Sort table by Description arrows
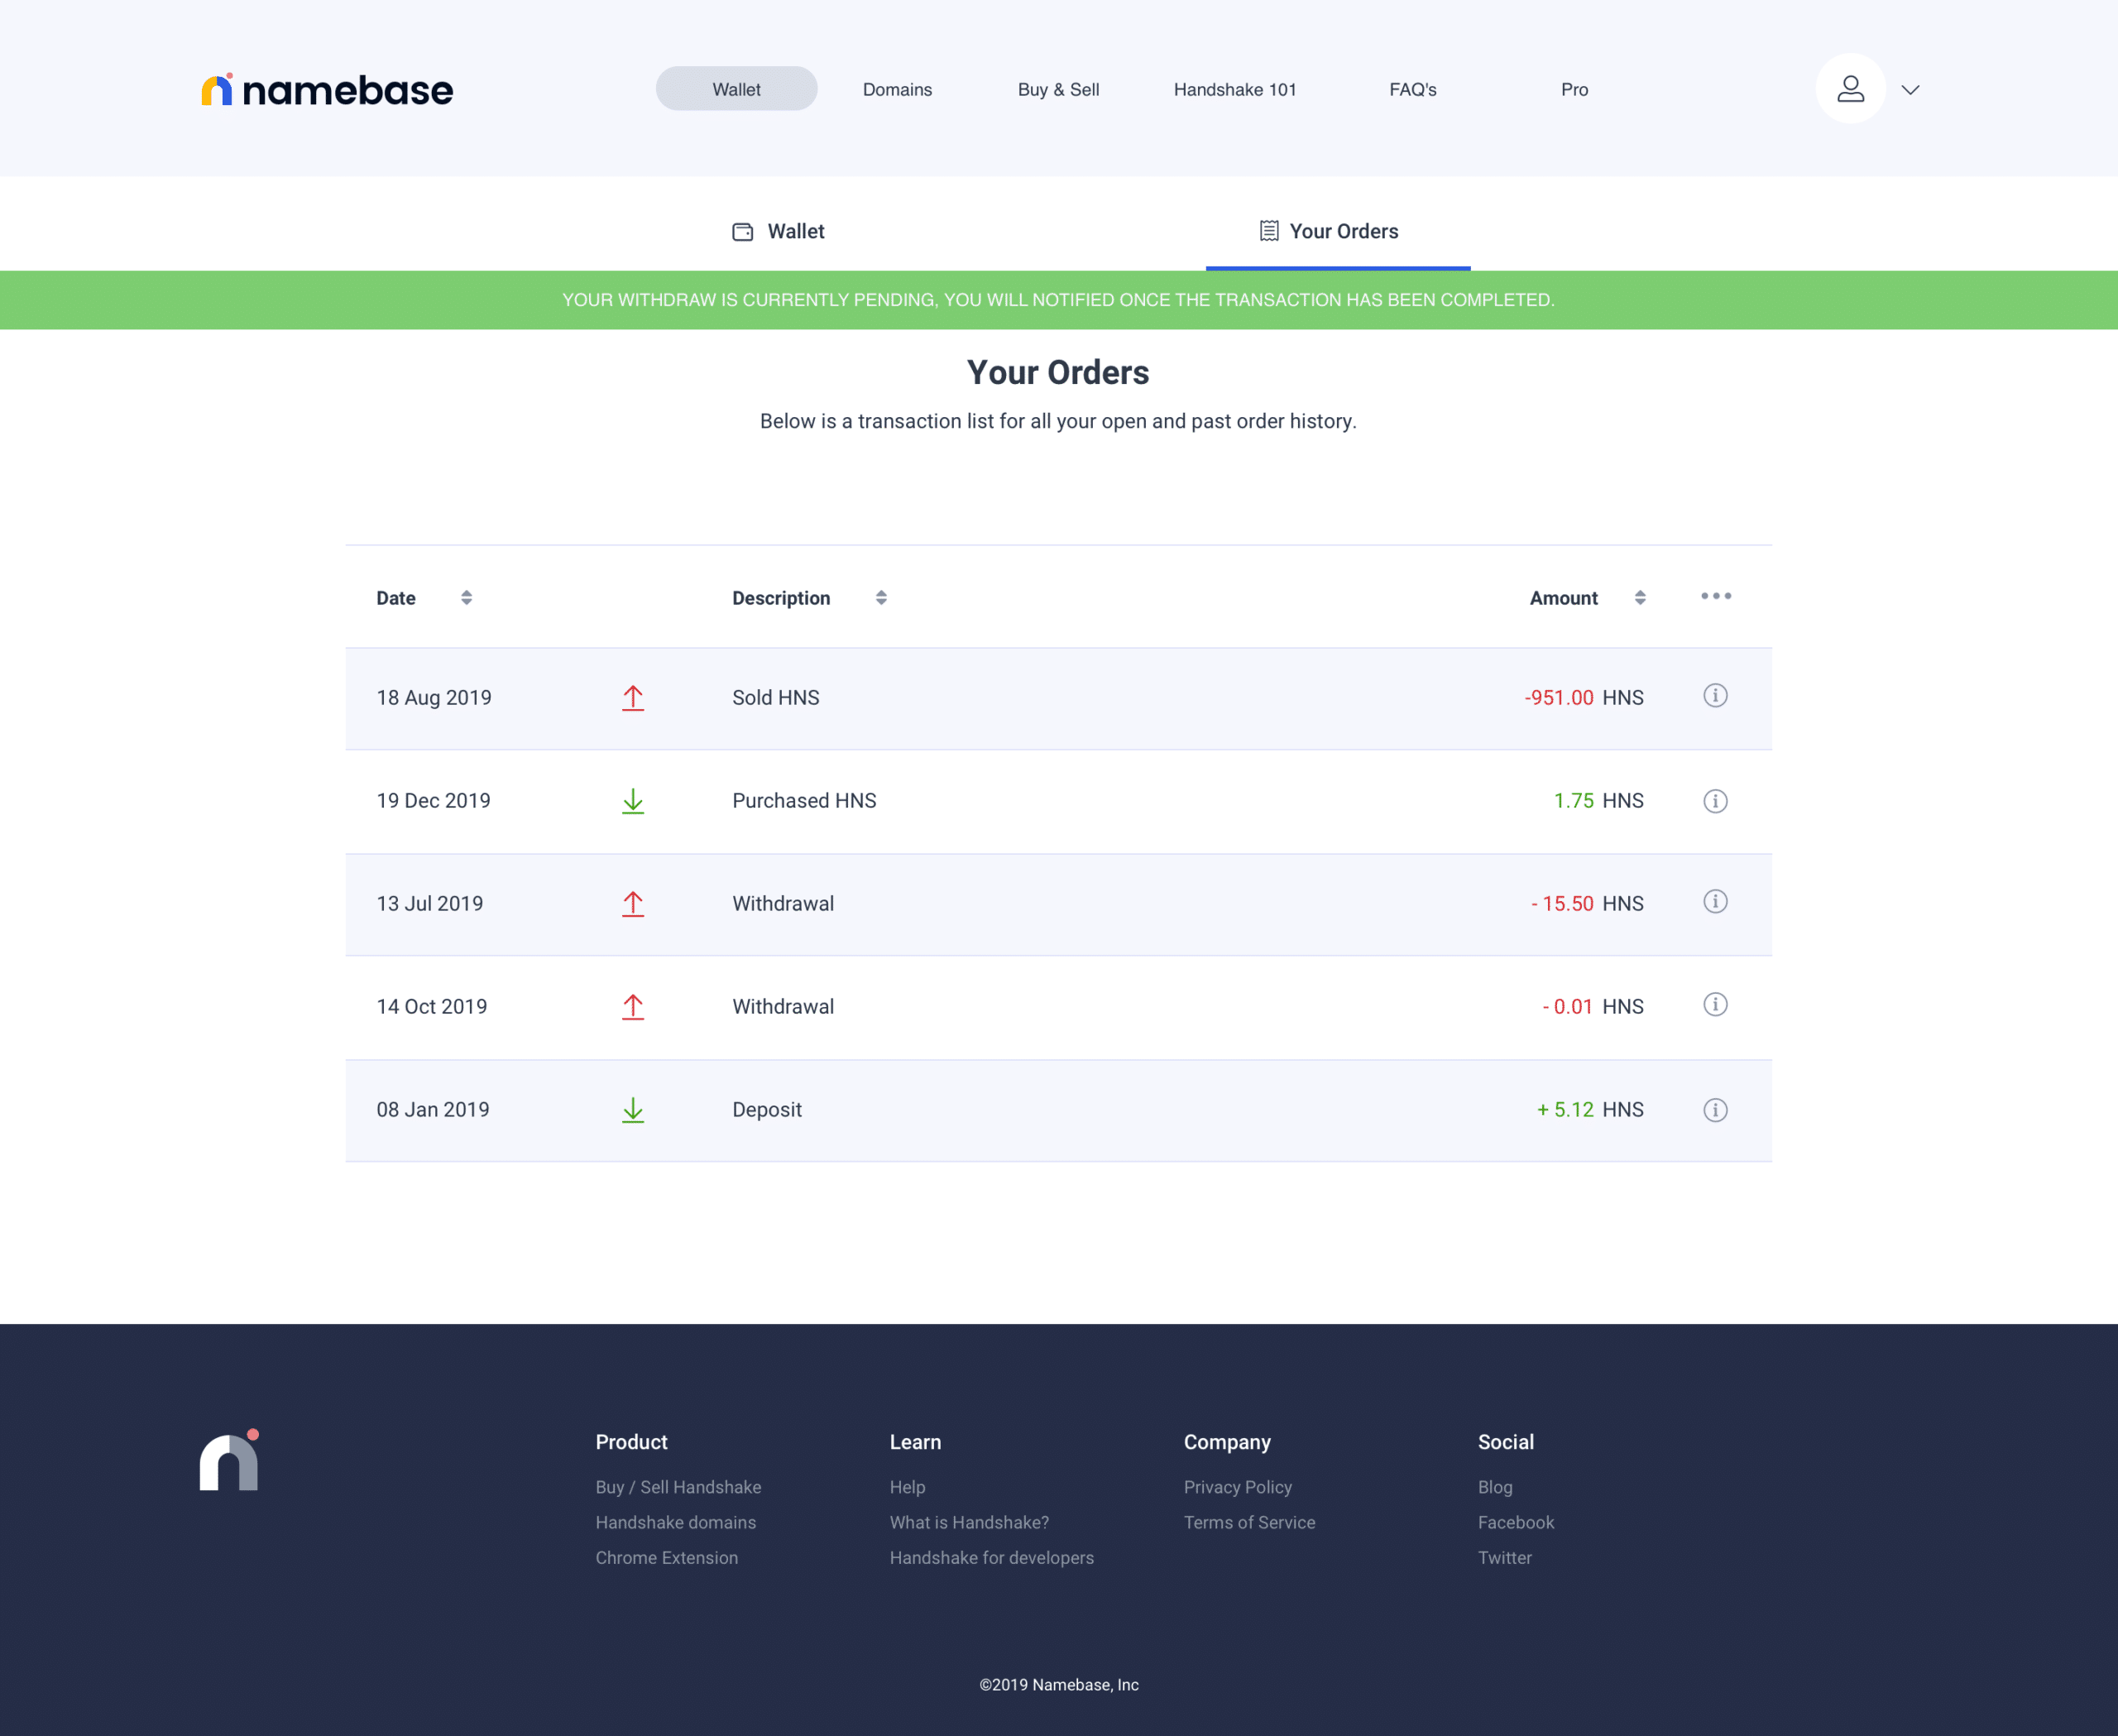Viewport: 2118px width, 1736px height. pos(881,598)
